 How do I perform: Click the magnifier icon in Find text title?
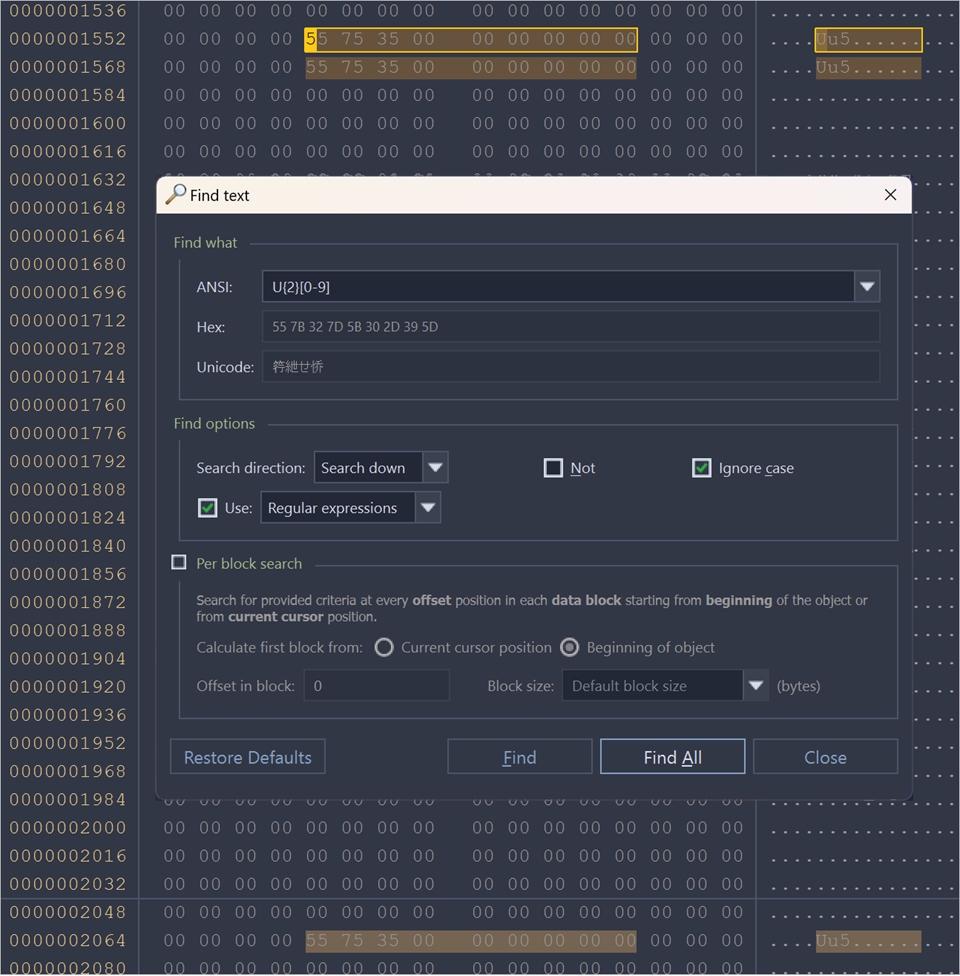176,195
